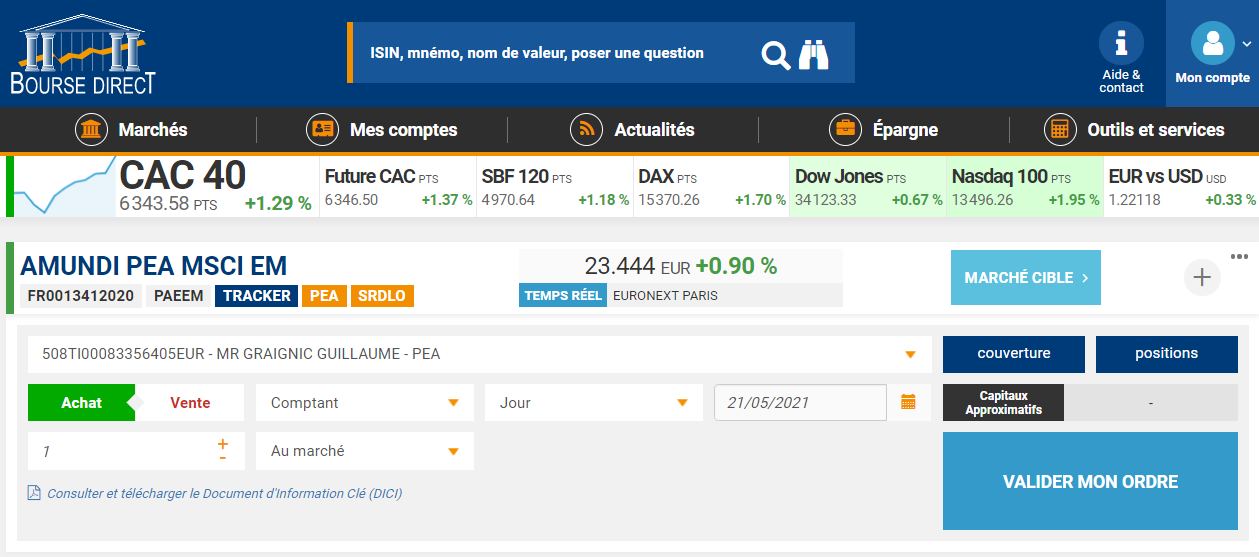The image size is (1259, 557).
Task: Expand the Mon compte chevron
Action: pyautogui.click(x=1246, y=43)
